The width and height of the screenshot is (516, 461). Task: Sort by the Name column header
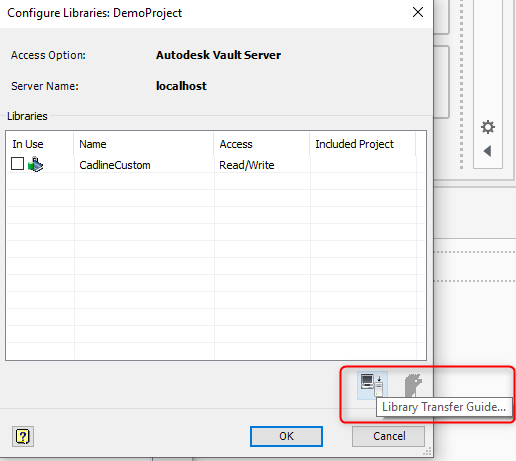(143, 144)
